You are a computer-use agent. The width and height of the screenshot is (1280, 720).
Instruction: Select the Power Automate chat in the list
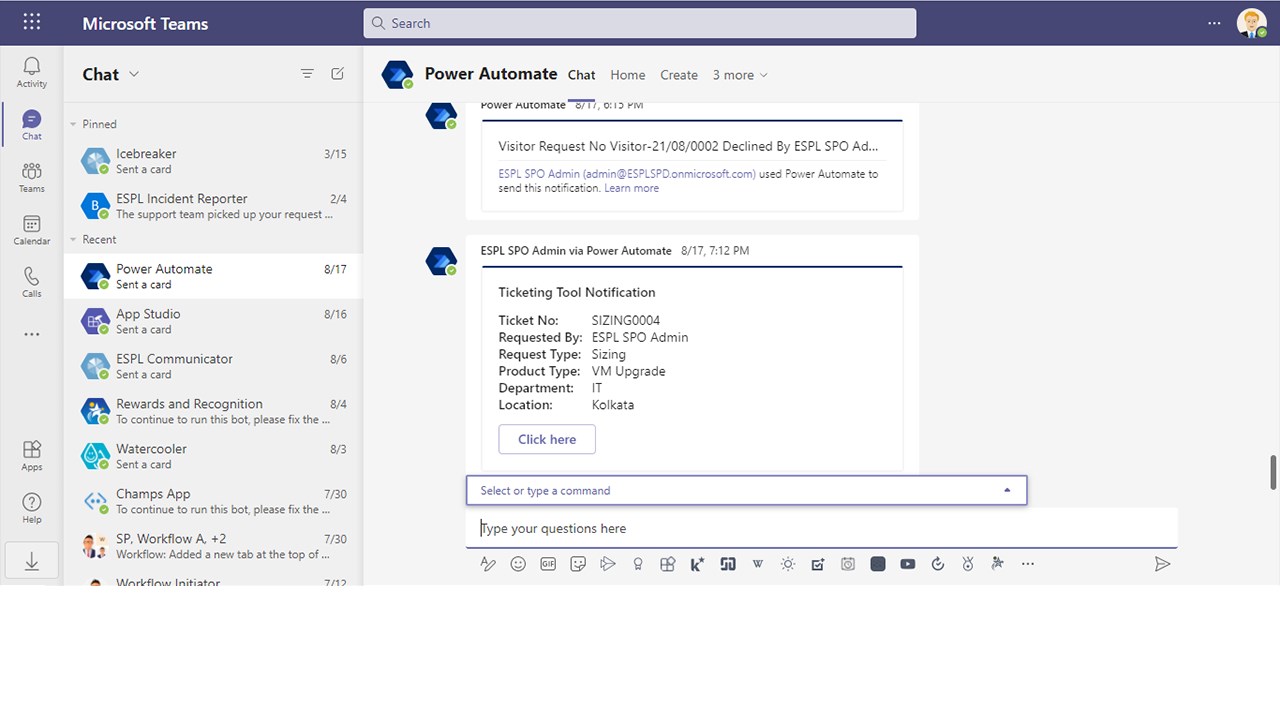click(x=213, y=276)
